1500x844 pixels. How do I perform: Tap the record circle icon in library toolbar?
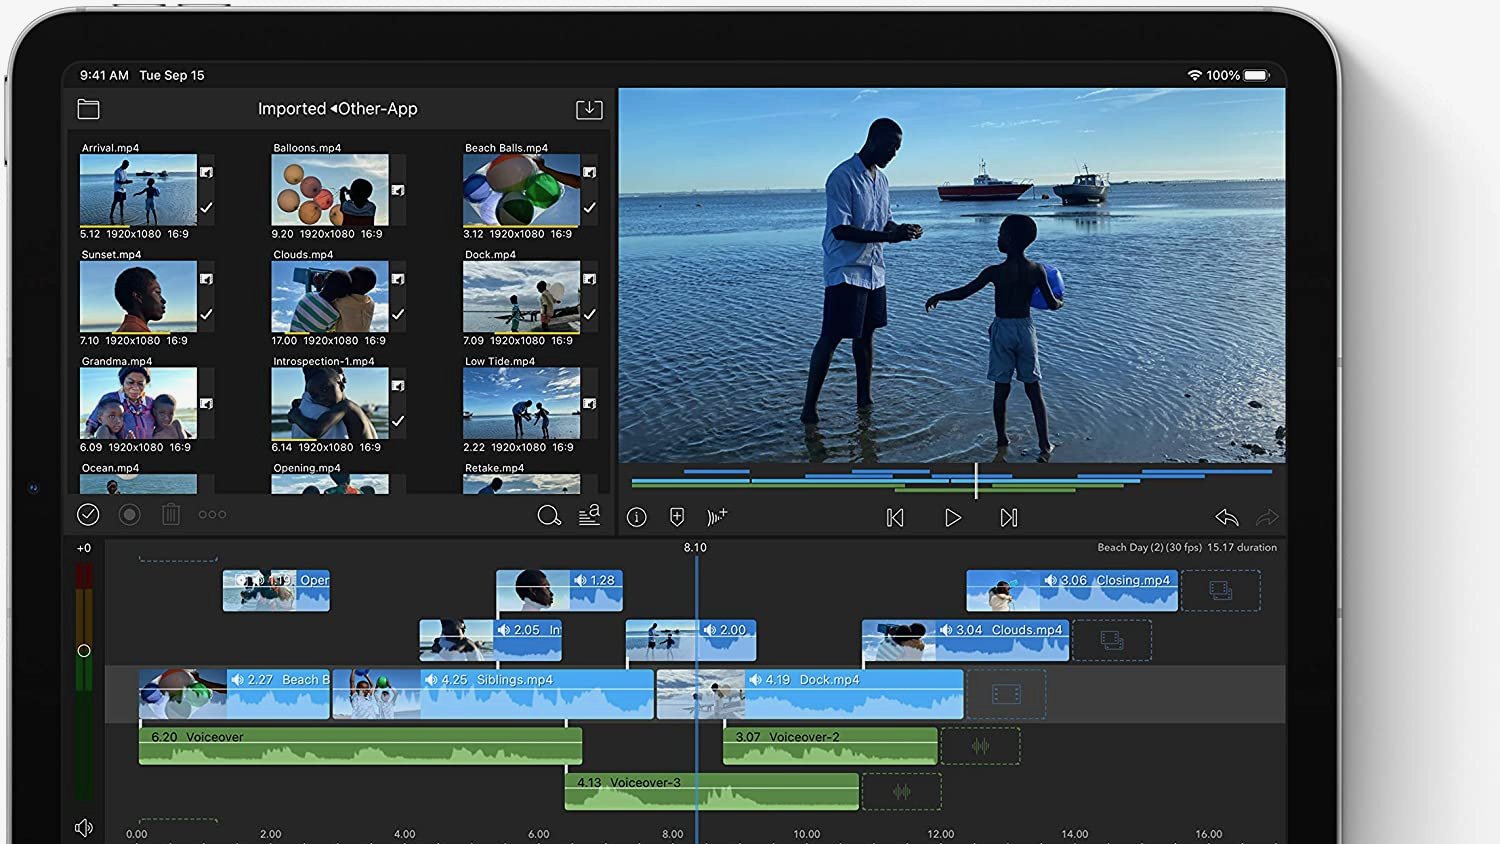coord(129,515)
